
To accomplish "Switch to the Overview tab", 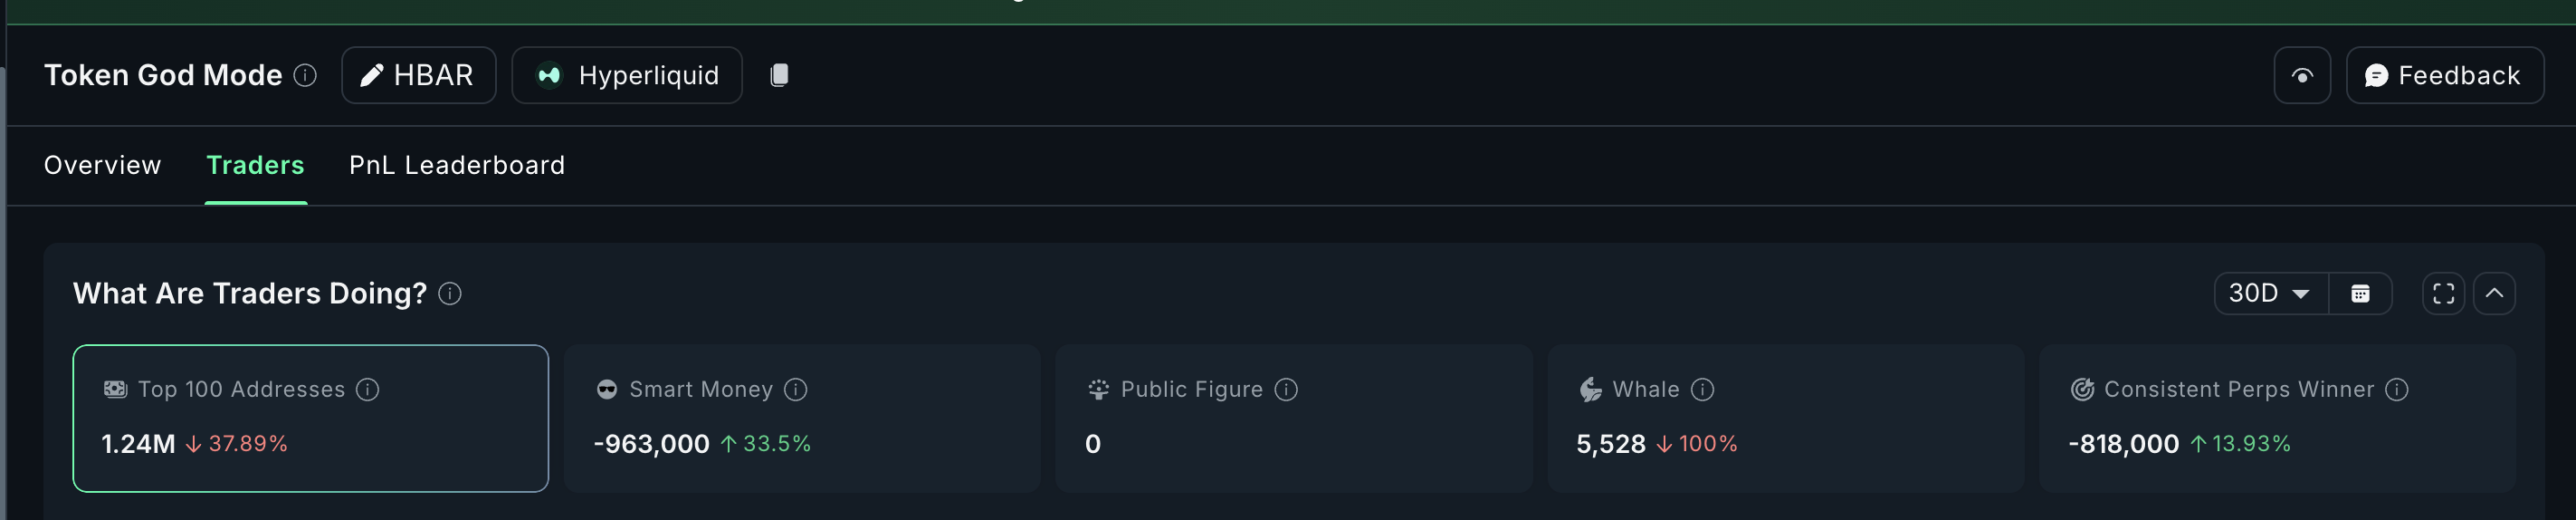I will 102,165.
